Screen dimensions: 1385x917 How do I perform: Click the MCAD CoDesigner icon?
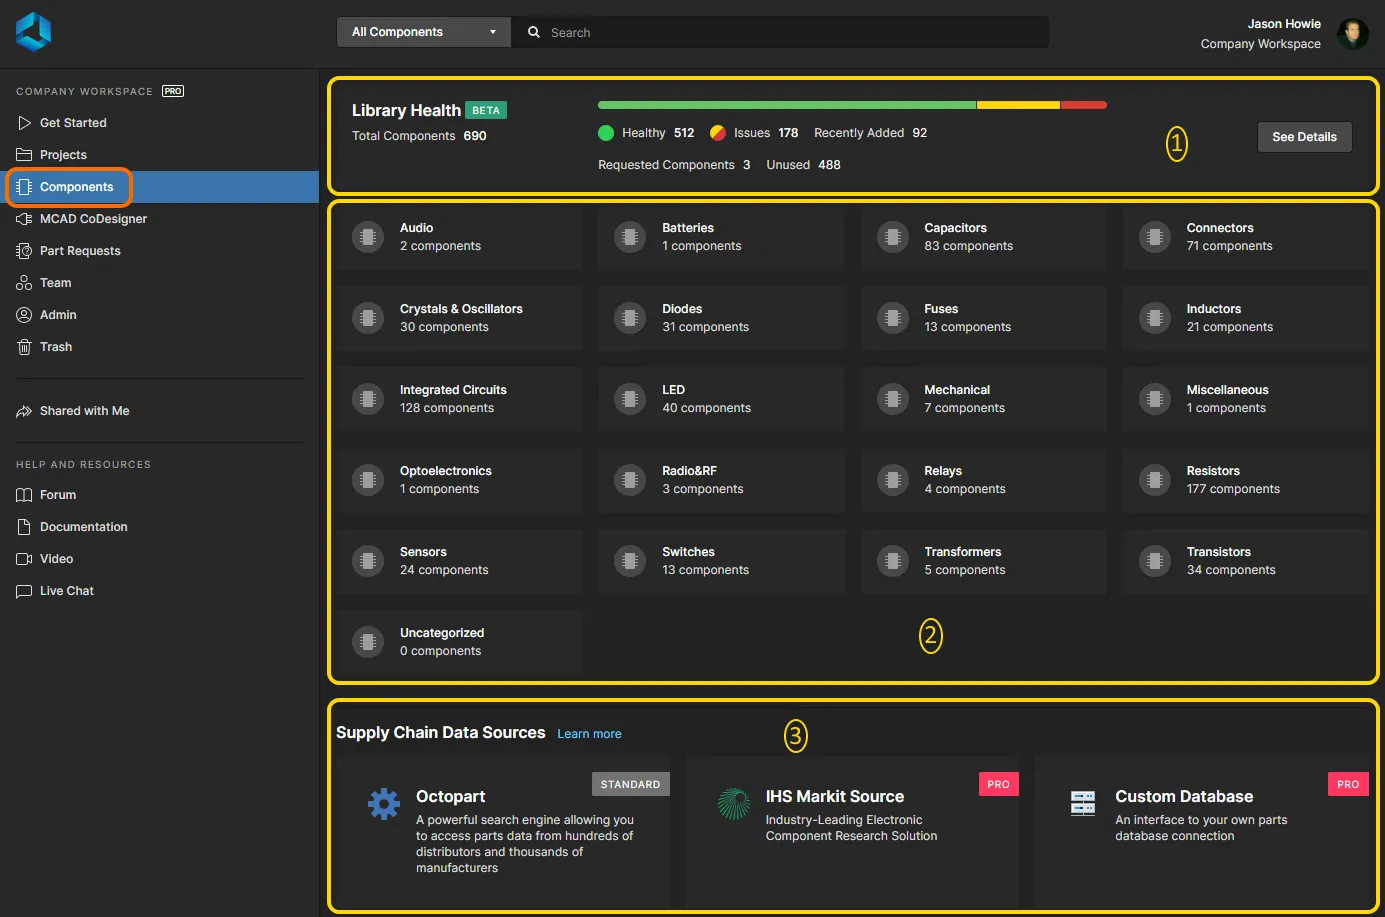24,219
